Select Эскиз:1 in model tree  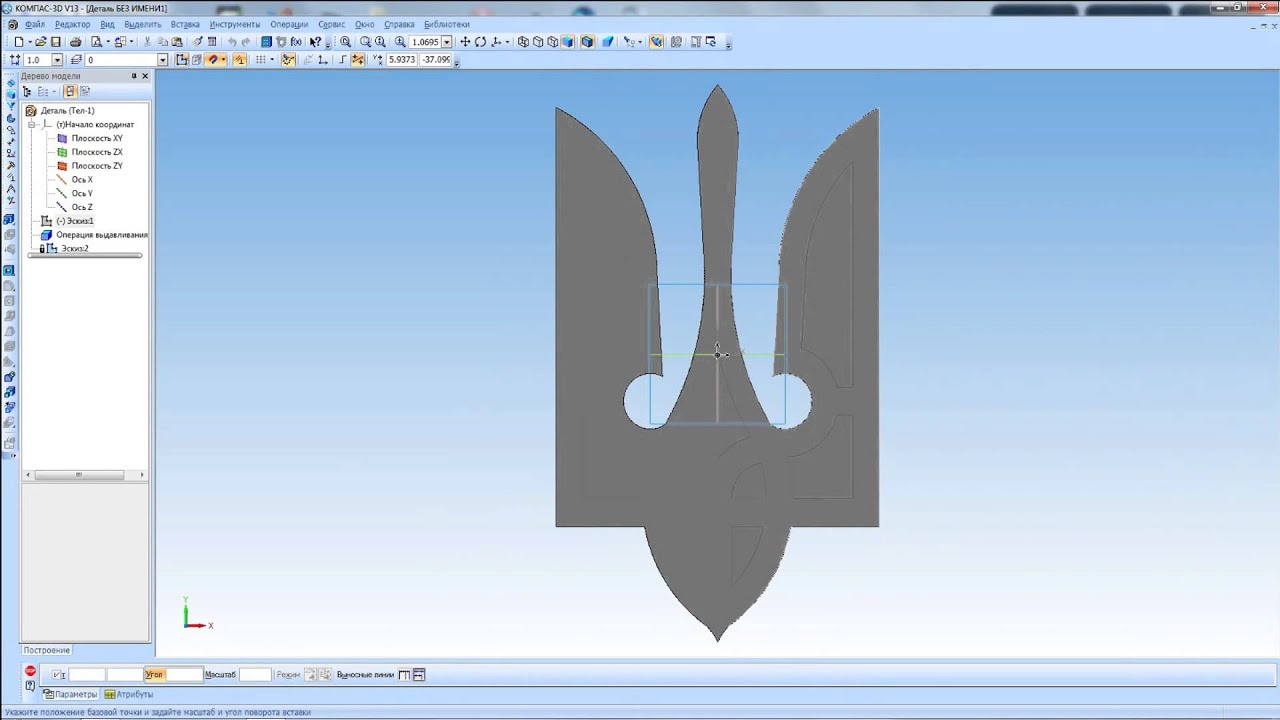(x=74, y=221)
